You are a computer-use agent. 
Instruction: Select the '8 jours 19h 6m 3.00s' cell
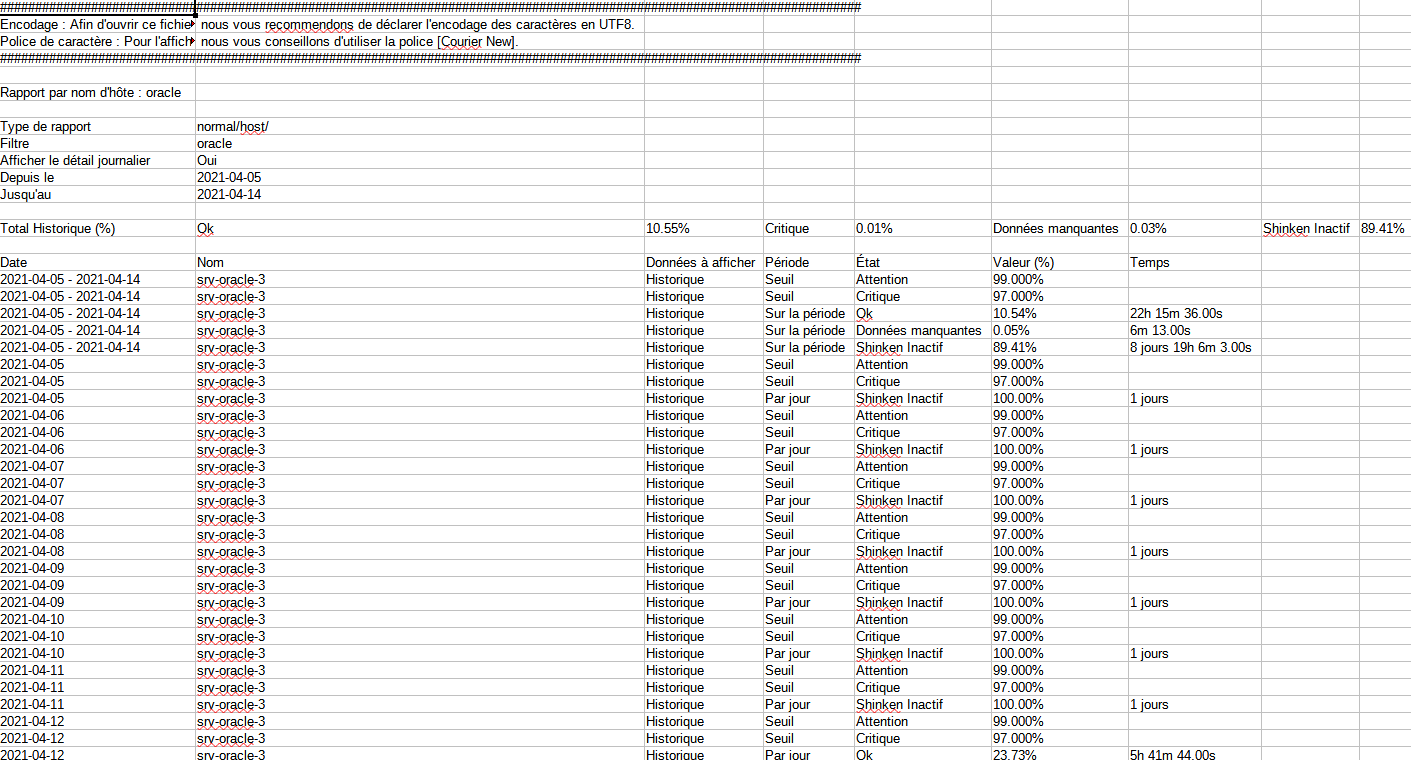click(x=1190, y=348)
